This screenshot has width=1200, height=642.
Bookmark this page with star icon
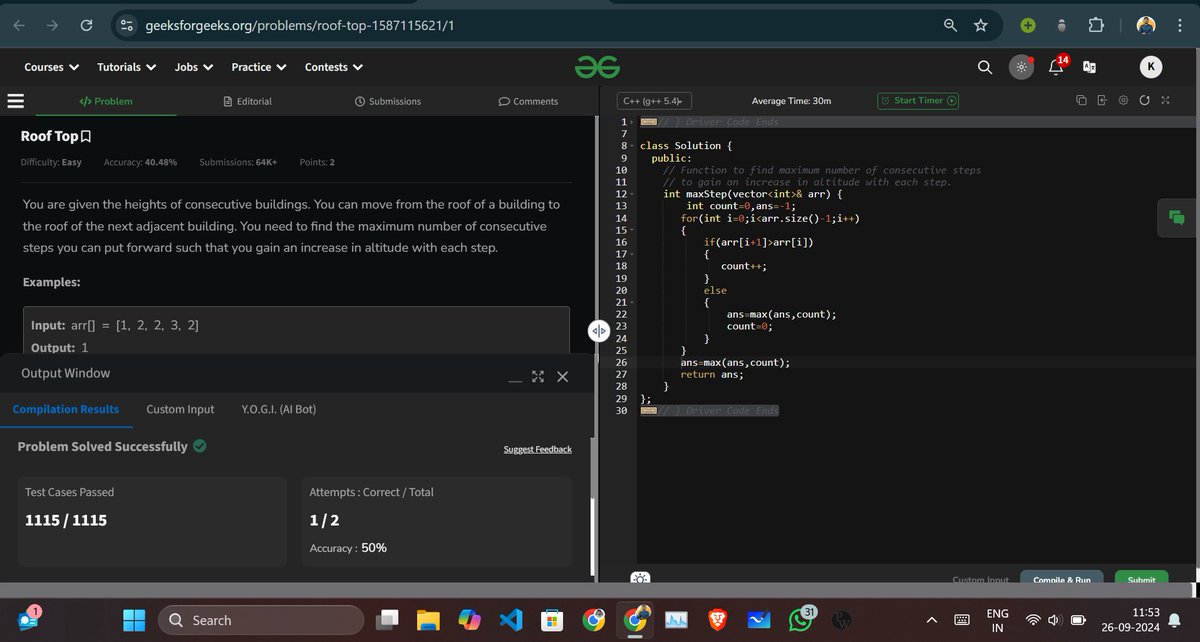[x=981, y=26]
